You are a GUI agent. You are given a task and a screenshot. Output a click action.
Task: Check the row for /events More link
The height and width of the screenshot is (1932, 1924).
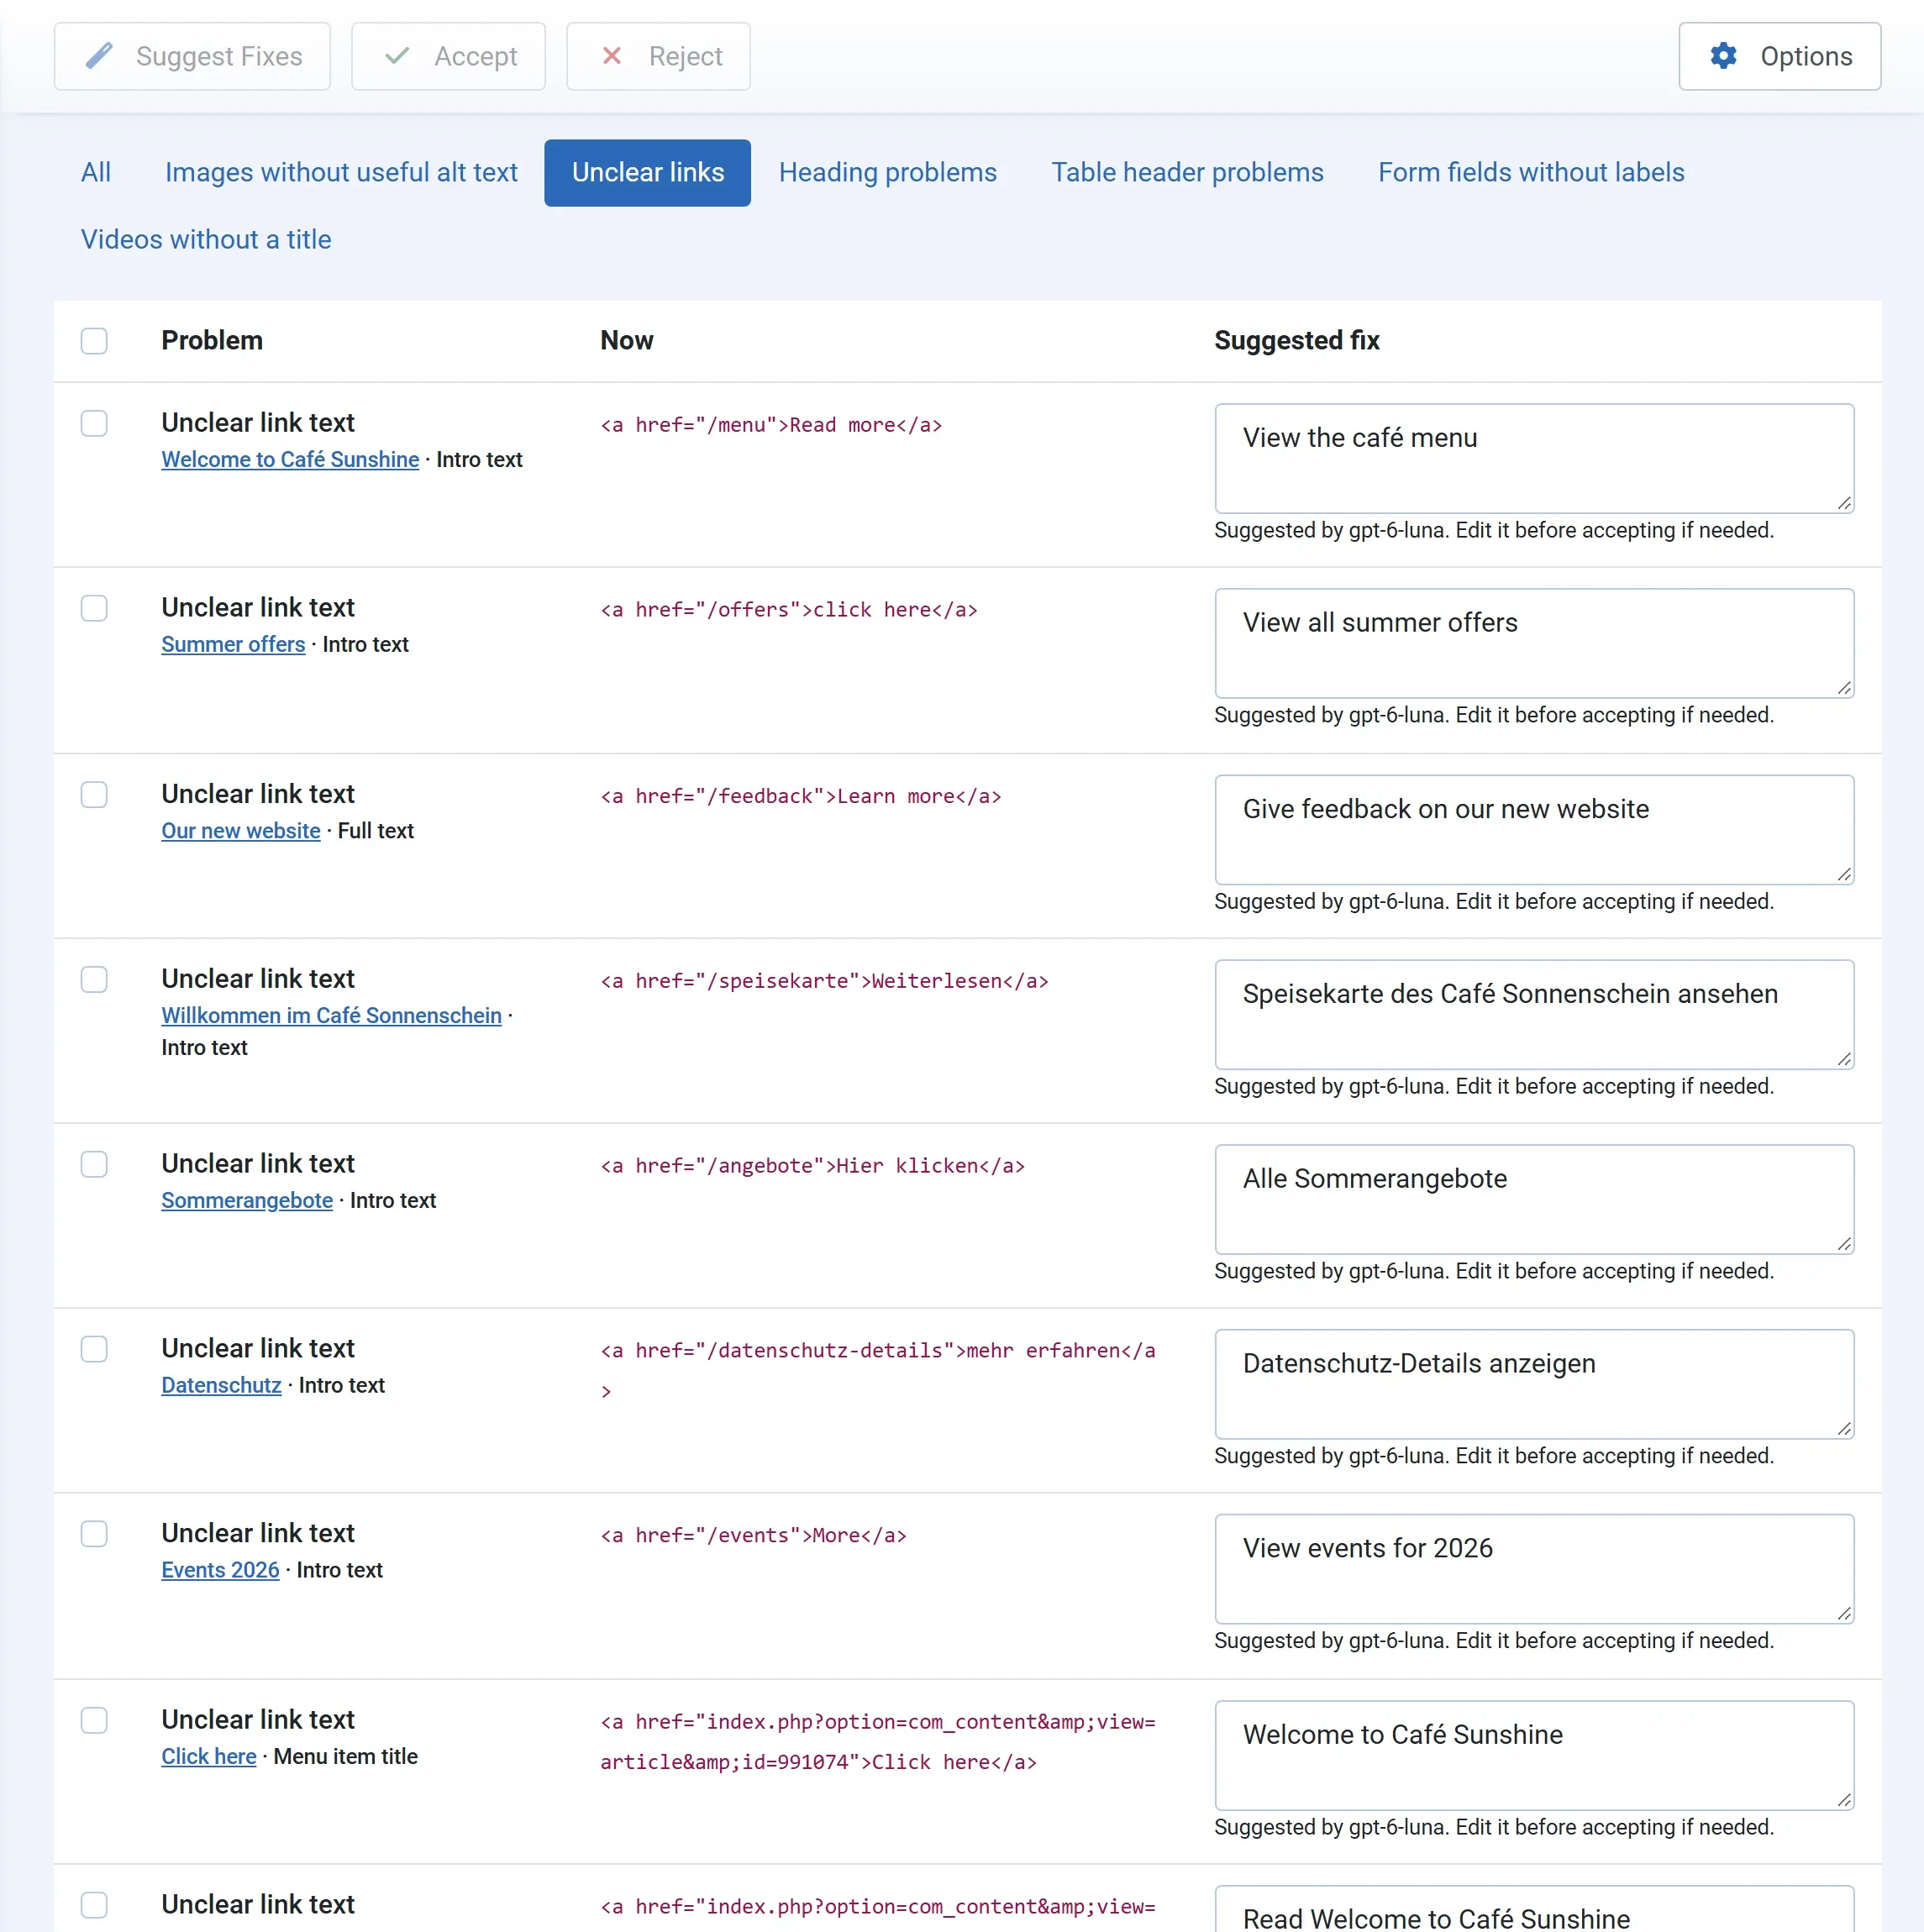tap(94, 1534)
